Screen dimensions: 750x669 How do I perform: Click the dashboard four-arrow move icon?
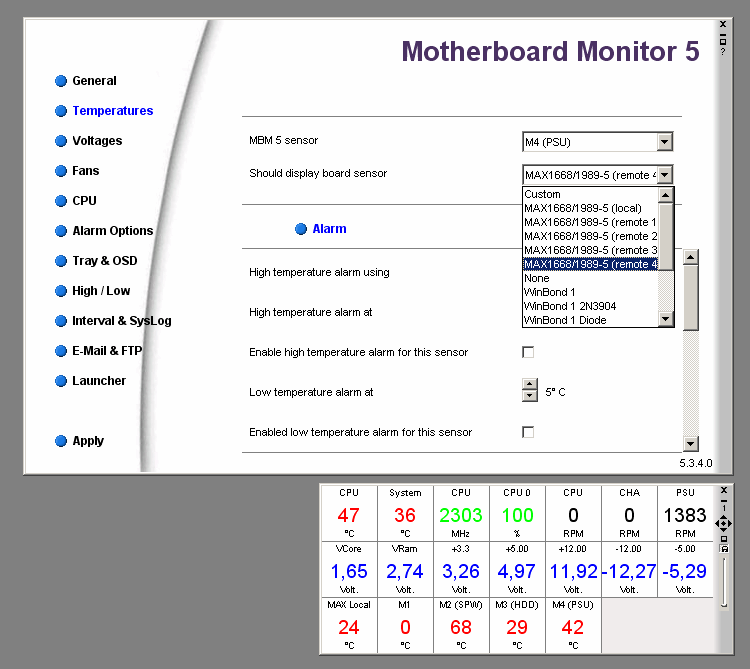[x=724, y=523]
